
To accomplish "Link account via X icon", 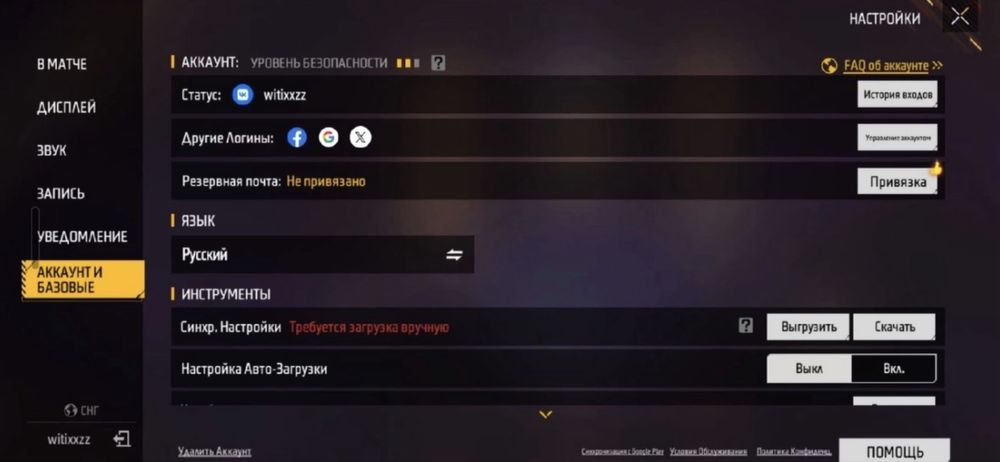I will pyautogui.click(x=360, y=137).
